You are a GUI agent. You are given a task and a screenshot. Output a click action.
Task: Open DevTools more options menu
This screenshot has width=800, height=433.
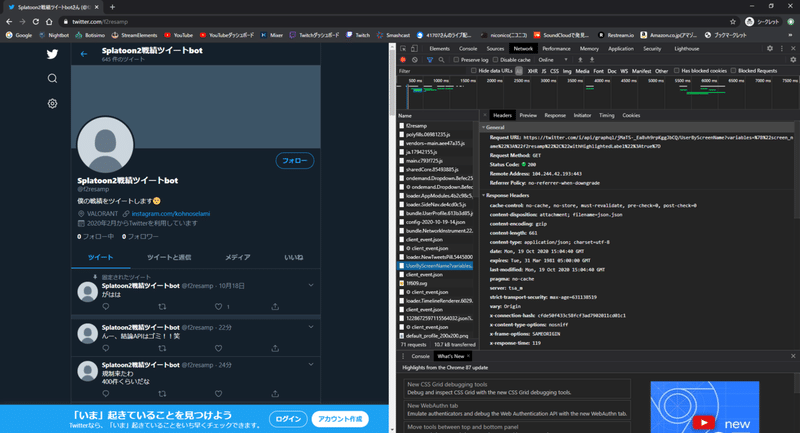pyautogui.click(x=782, y=48)
